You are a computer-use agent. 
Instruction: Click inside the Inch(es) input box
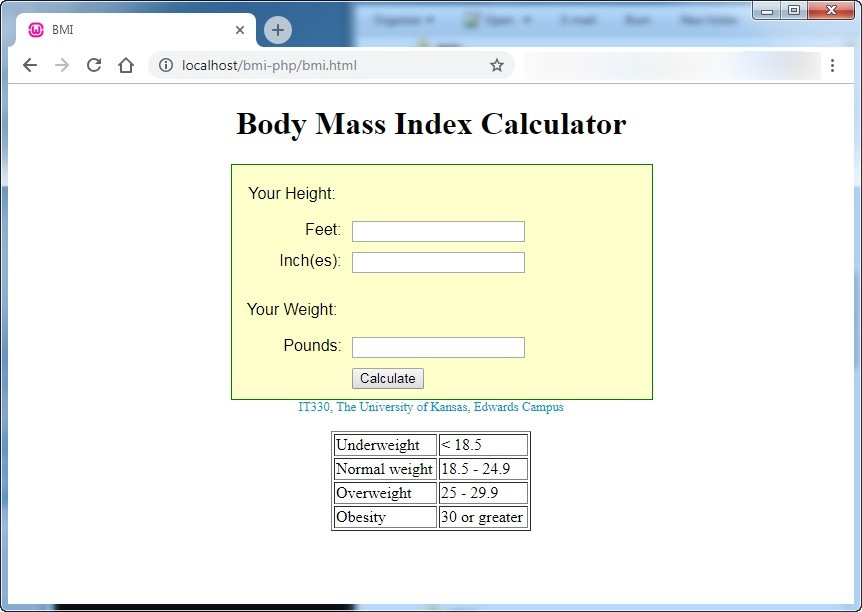pyautogui.click(x=438, y=262)
